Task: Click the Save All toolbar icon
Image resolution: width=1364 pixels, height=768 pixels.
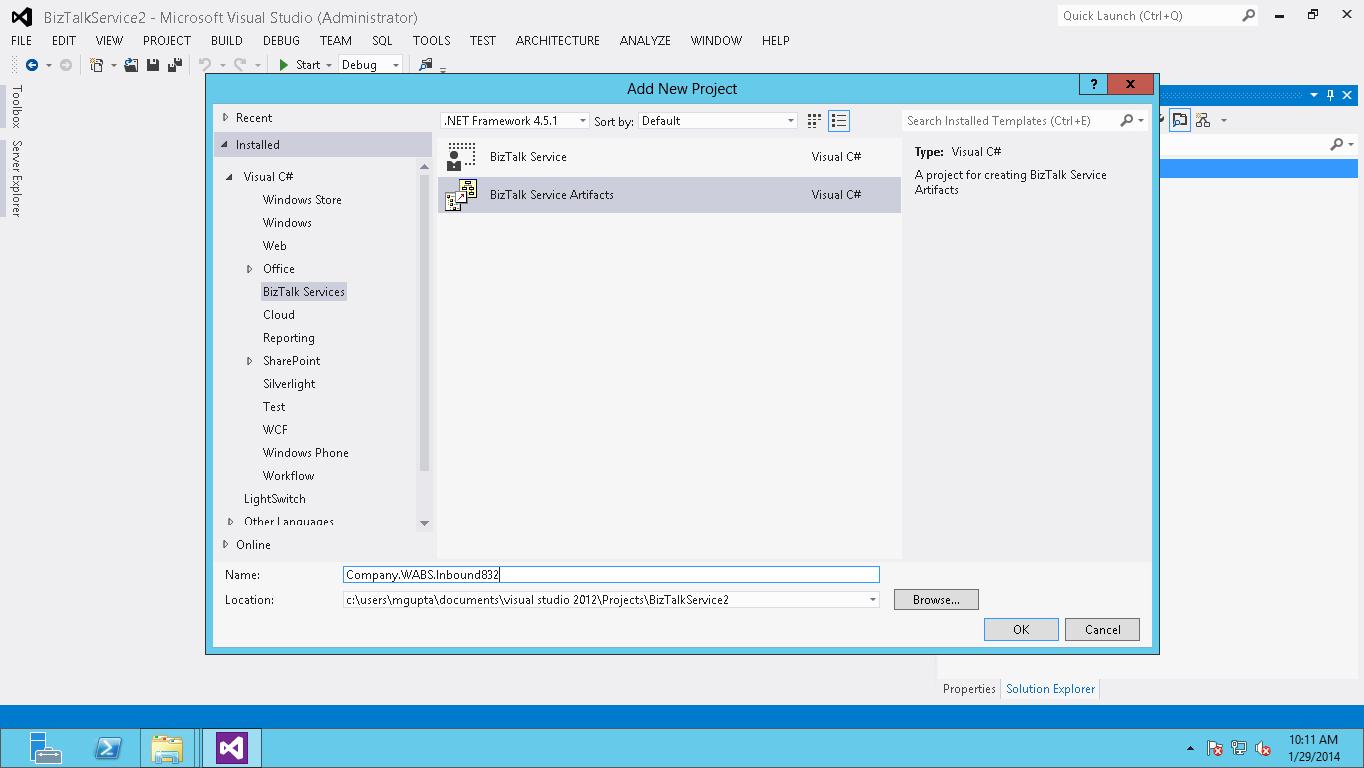Action: pos(175,65)
